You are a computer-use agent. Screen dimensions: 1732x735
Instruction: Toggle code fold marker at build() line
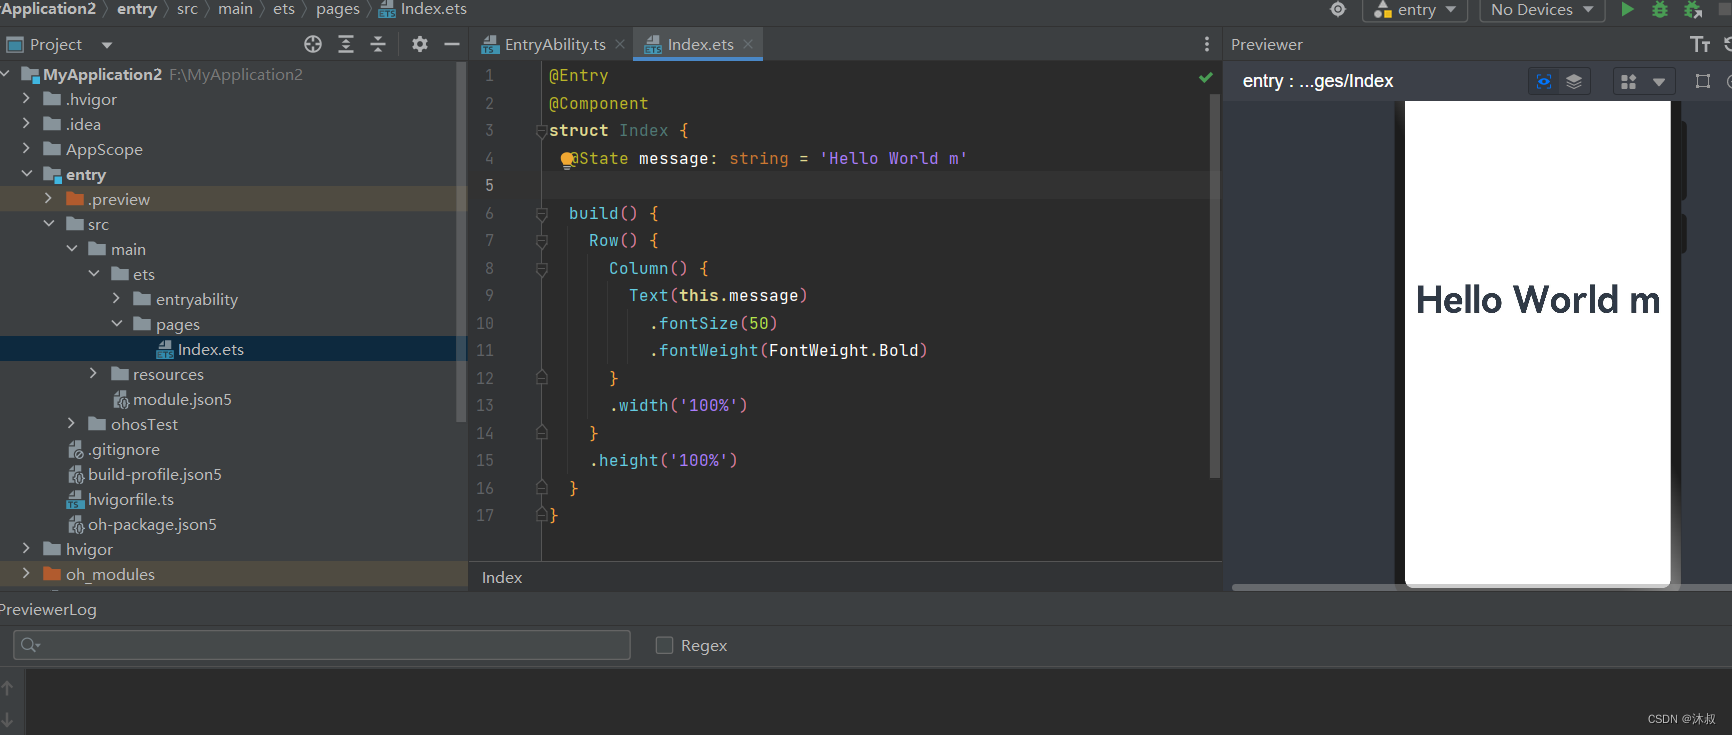541,214
